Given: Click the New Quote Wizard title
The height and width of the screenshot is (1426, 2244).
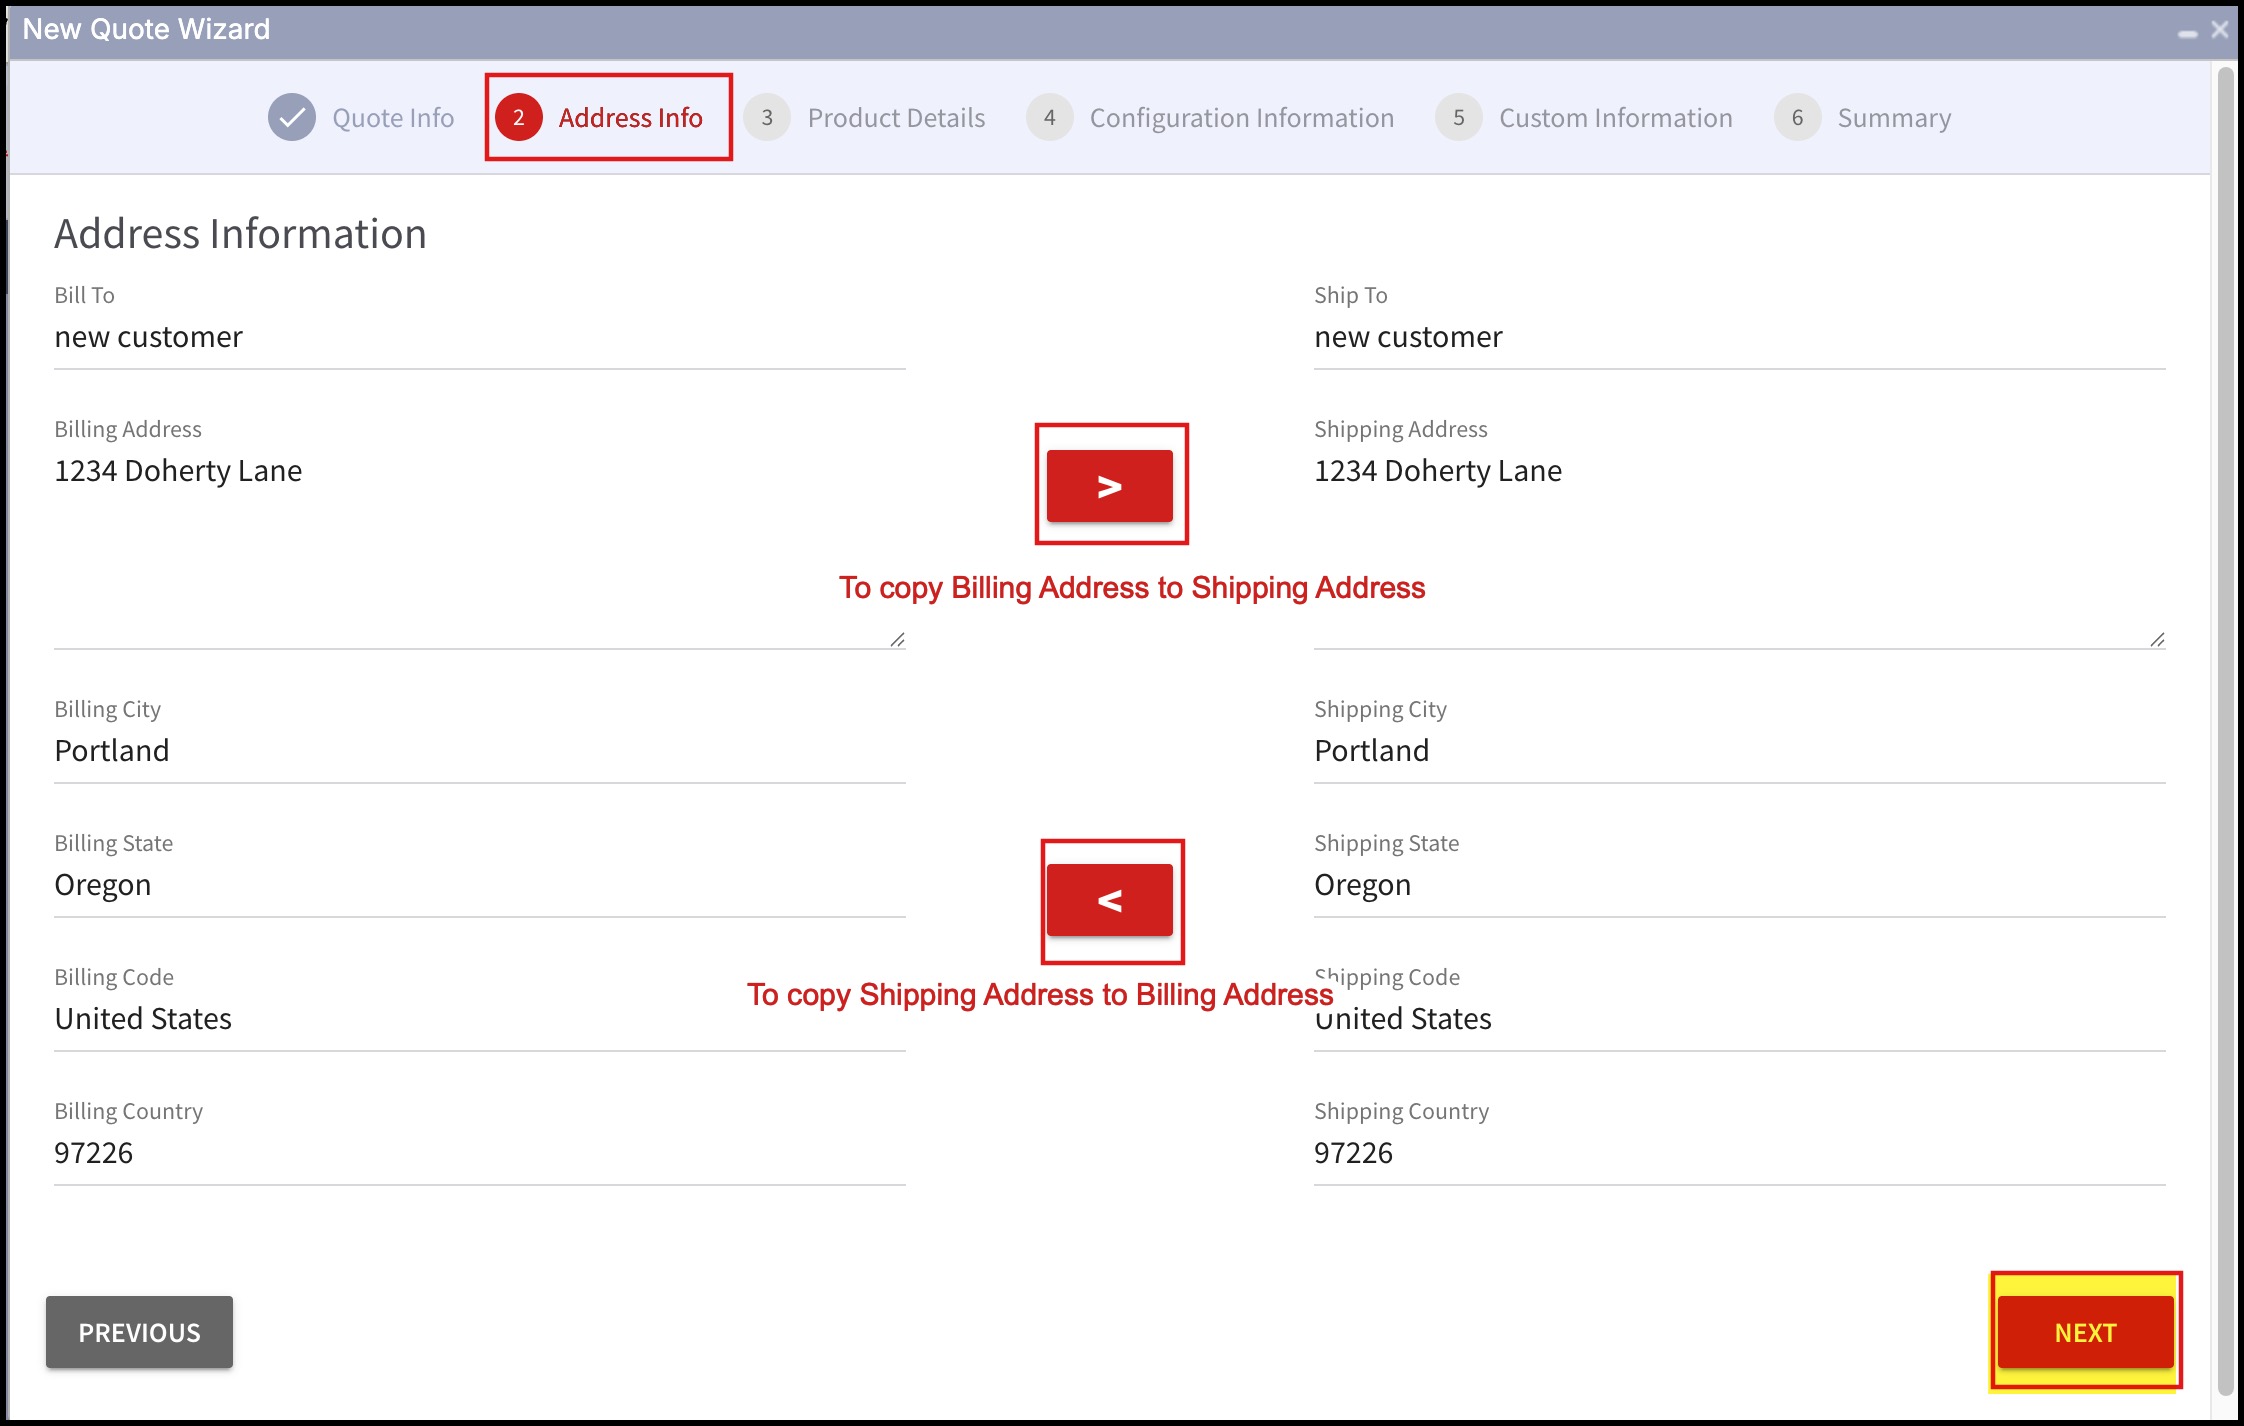Looking at the screenshot, I should (146, 29).
